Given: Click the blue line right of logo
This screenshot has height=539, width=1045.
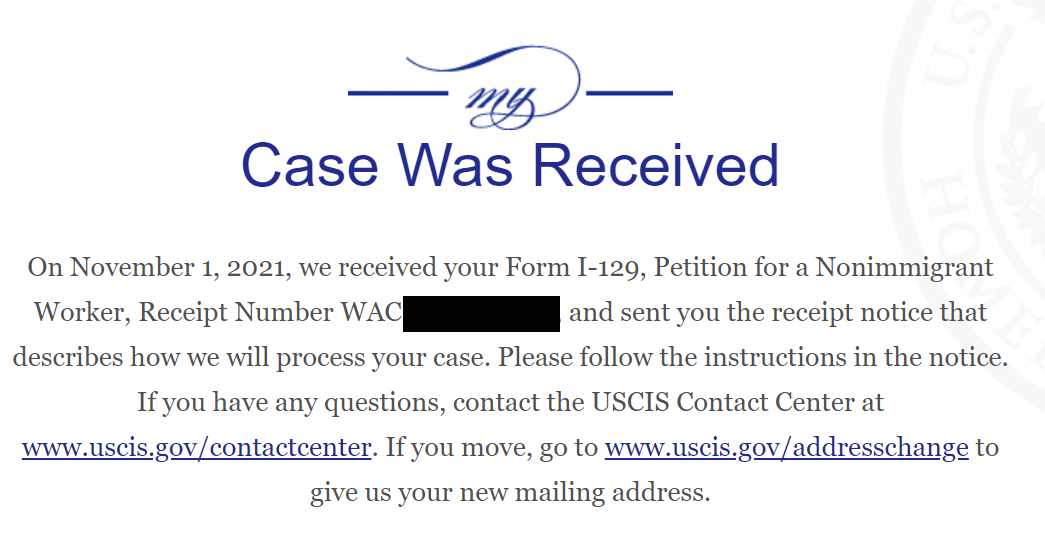Looking at the screenshot, I should coord(628,94).
